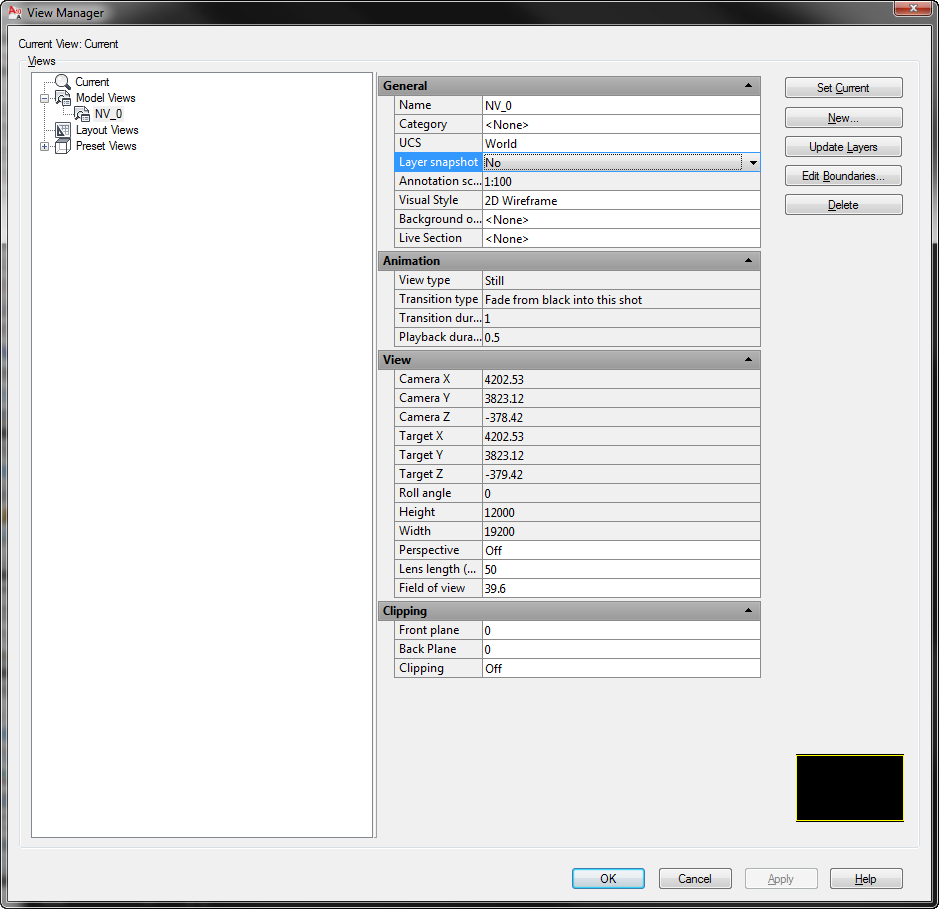Click the Update Layers button
Image resolution: width=939 pixels, height=909 pixels.
[x=843, y=147]
